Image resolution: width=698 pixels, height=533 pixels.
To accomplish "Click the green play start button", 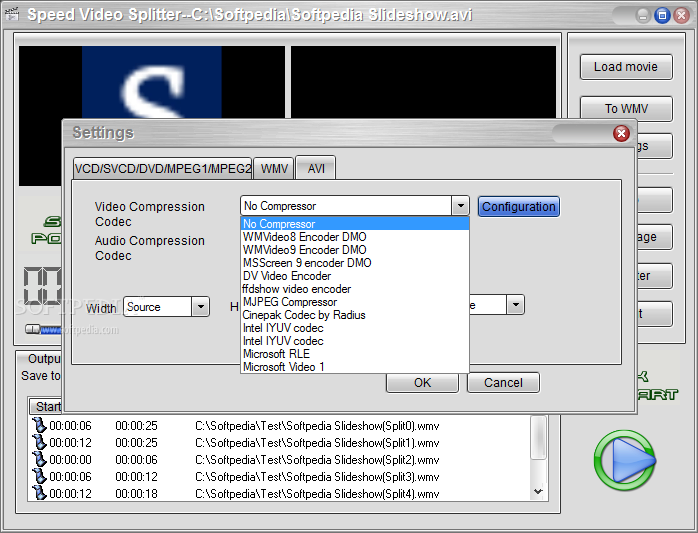I will [625, 460].
